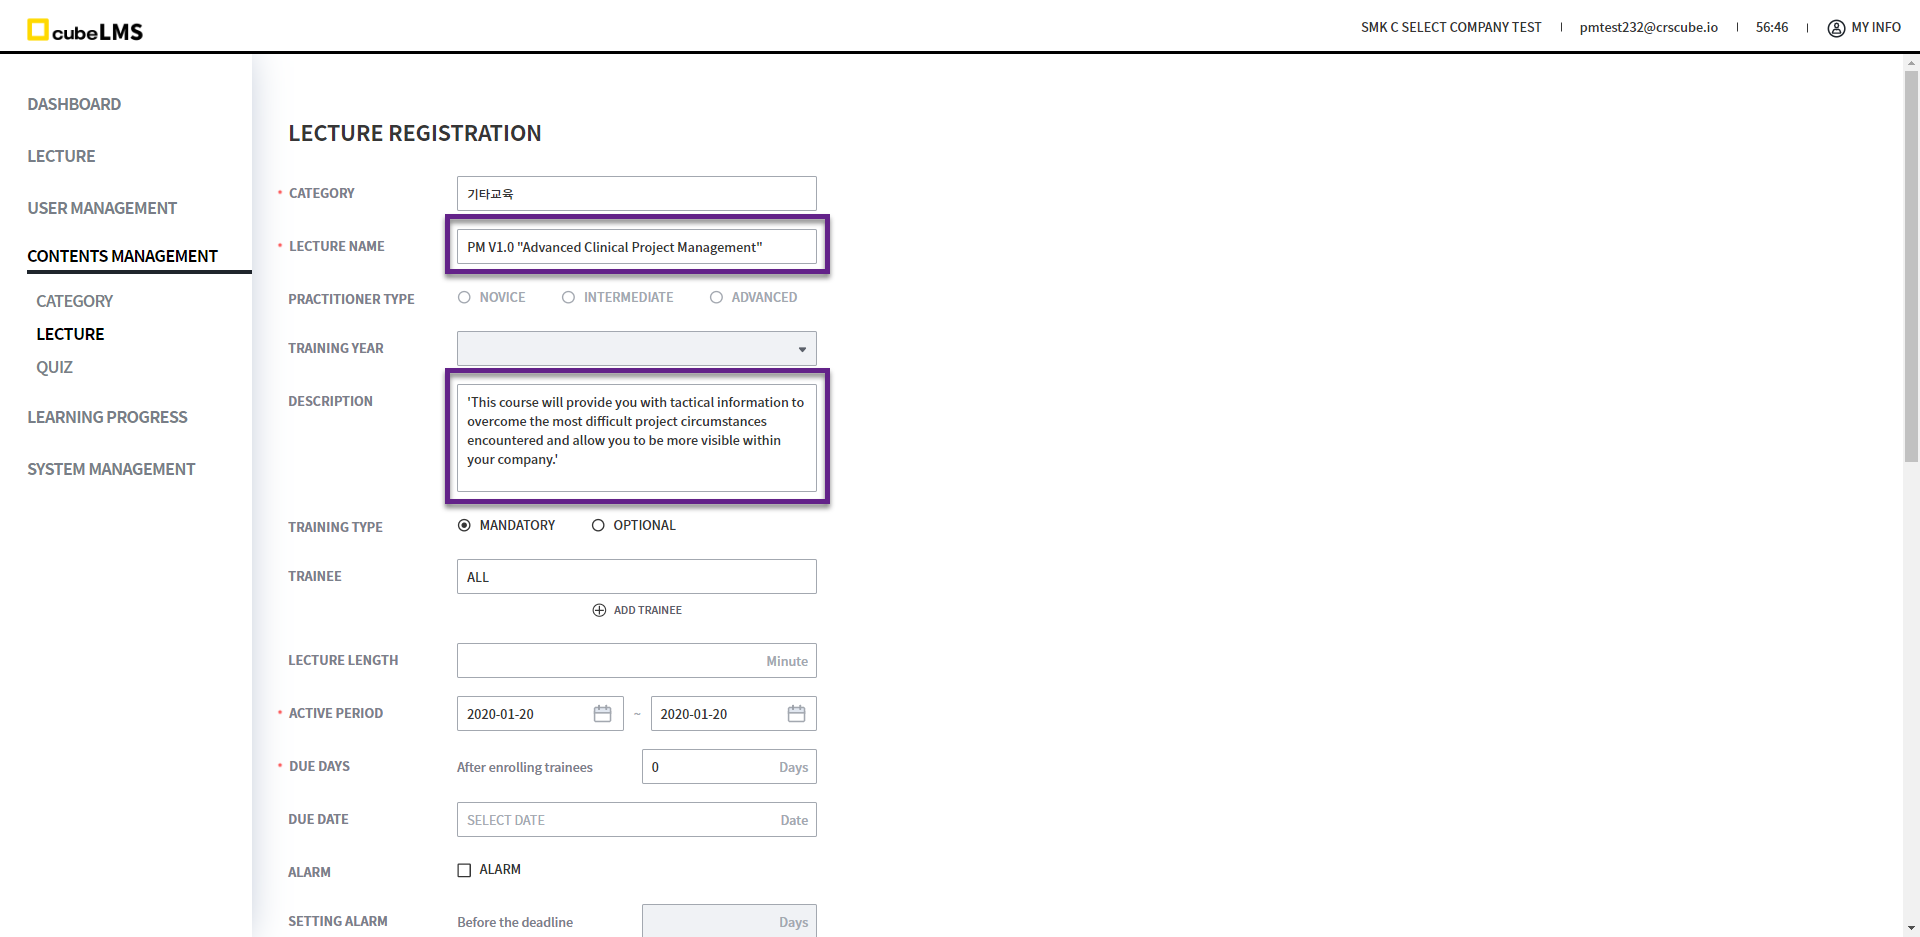Click the vertical scrollbar down arrow

point(1911,927)
